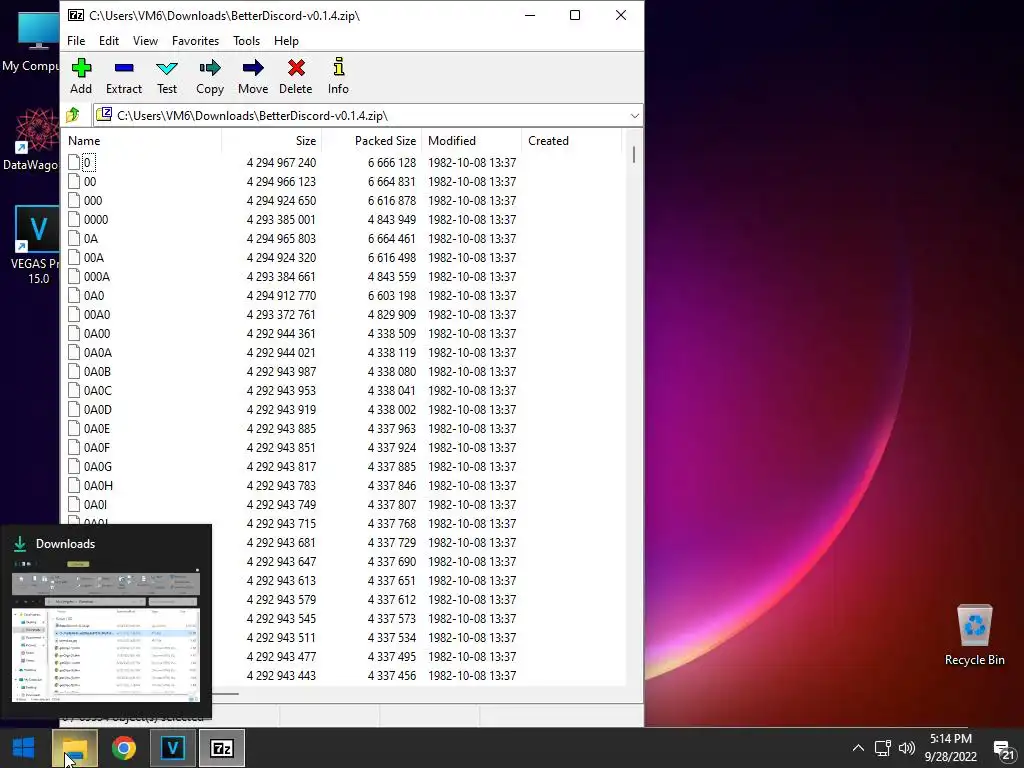Viewport: 1024px width, 768px height.
Task: Activate the 7-Zip taskbar button
Action: [x=222, y=748]
